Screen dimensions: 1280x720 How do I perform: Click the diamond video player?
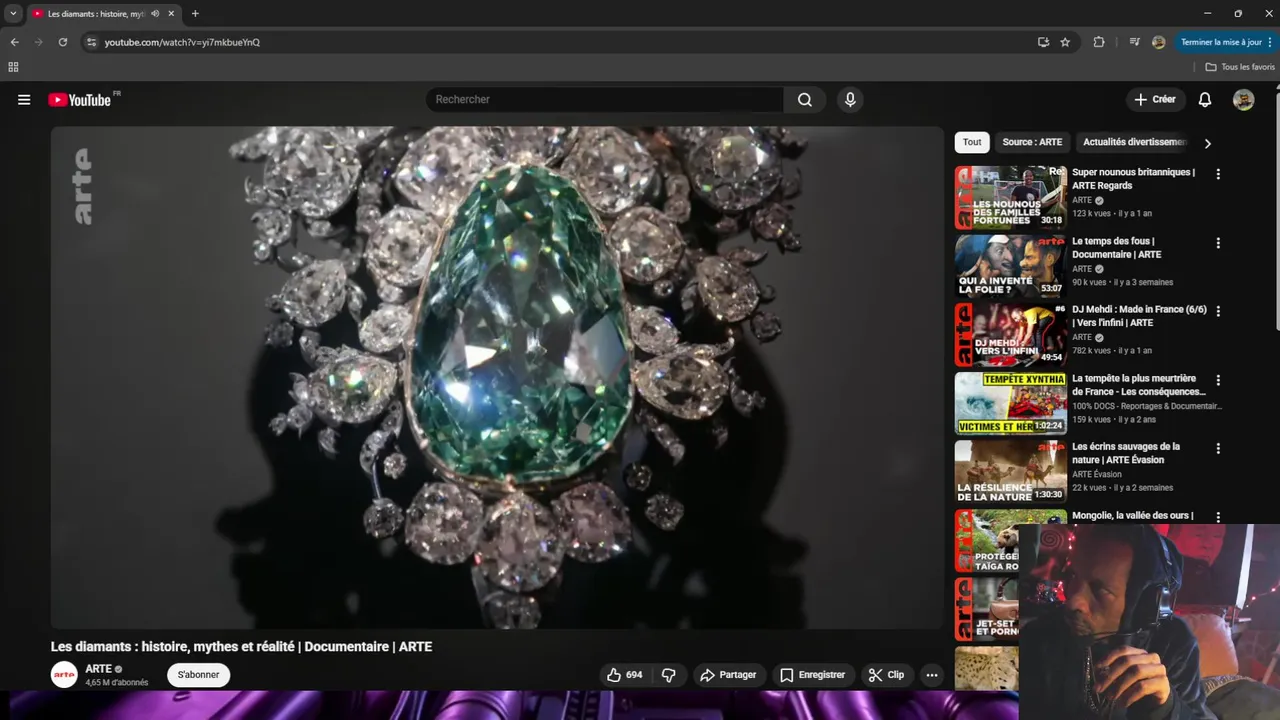coord(497,377)
